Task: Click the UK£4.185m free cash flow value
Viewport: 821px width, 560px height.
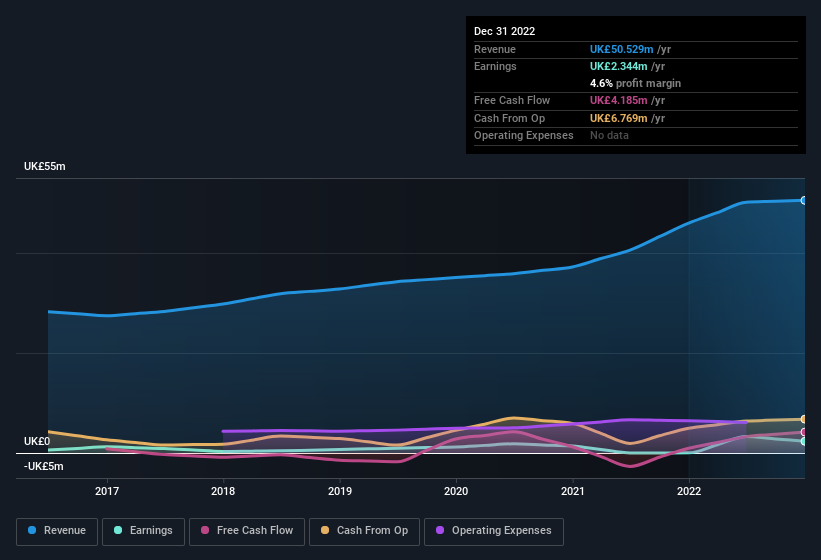Action: coord(618,100)
